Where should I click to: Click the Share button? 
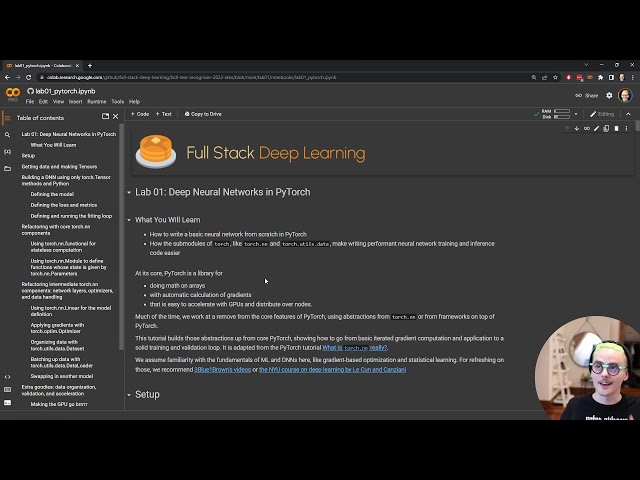pyautogui.click(x=587, y=96)
